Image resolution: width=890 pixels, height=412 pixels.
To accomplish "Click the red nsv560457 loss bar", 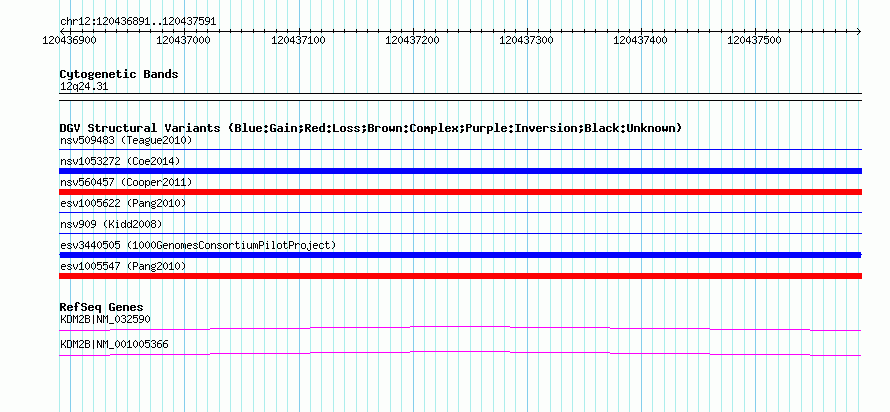I will click(461, 192).
